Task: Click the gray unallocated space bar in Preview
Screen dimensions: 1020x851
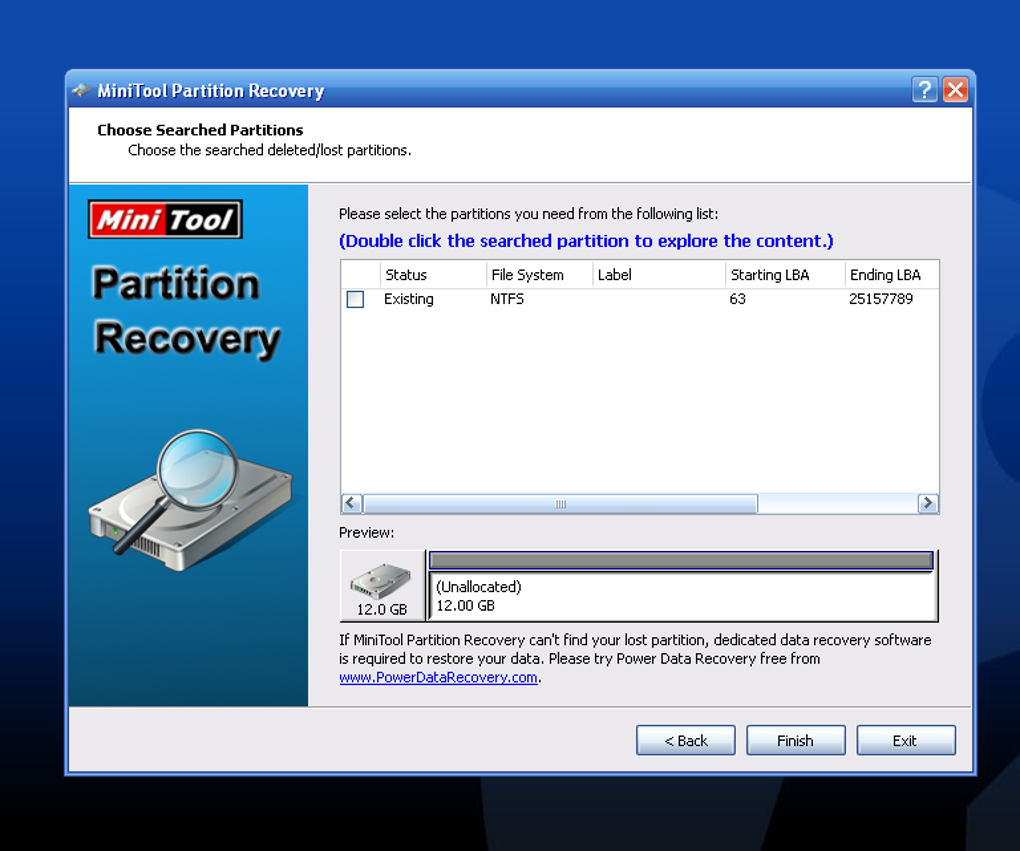Action: (681, 560)
